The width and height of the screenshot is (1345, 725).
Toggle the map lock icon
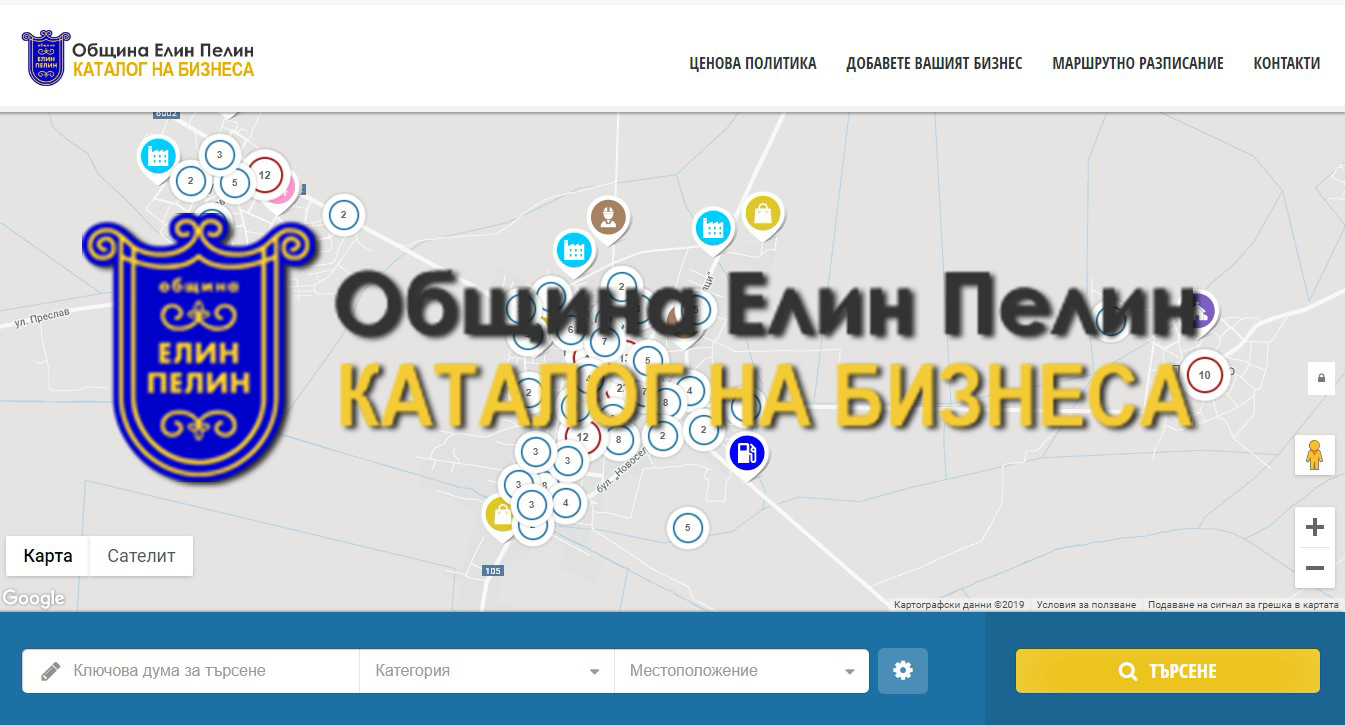click(1321, 379)
